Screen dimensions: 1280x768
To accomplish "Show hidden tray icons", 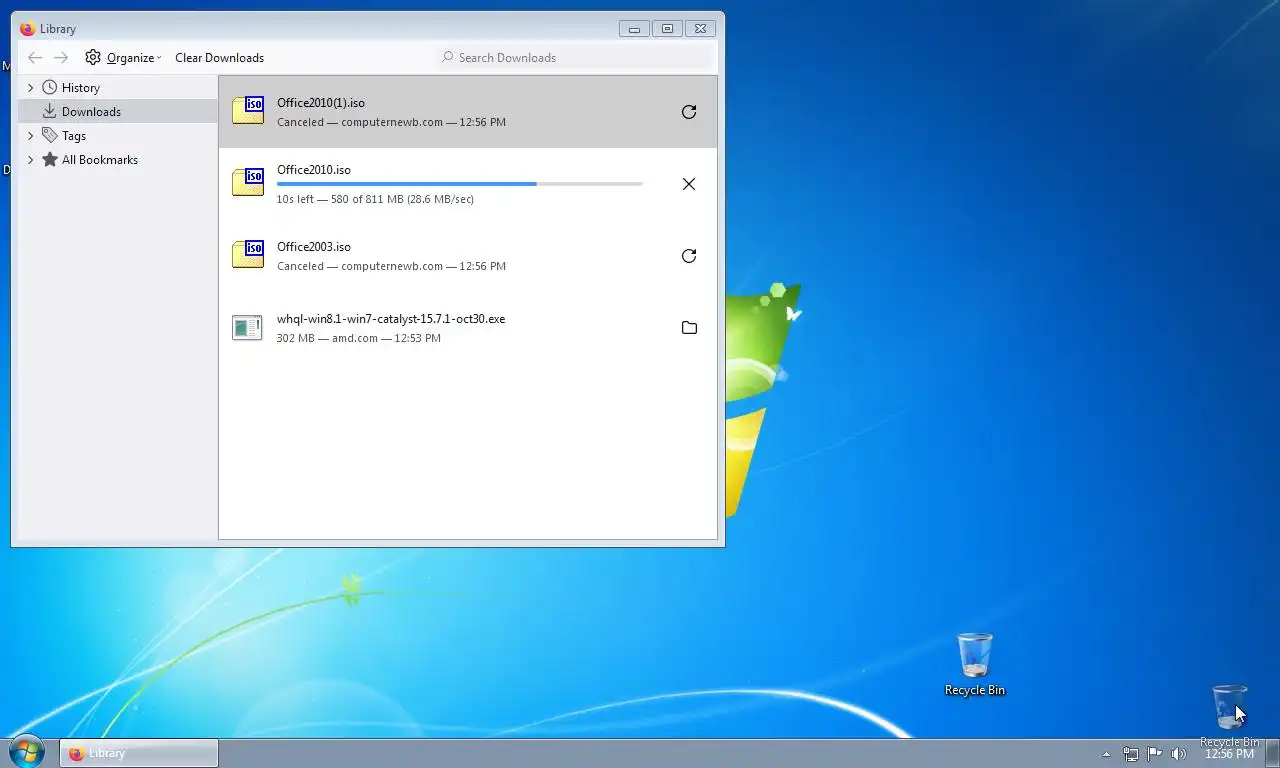I will 1106,754.
